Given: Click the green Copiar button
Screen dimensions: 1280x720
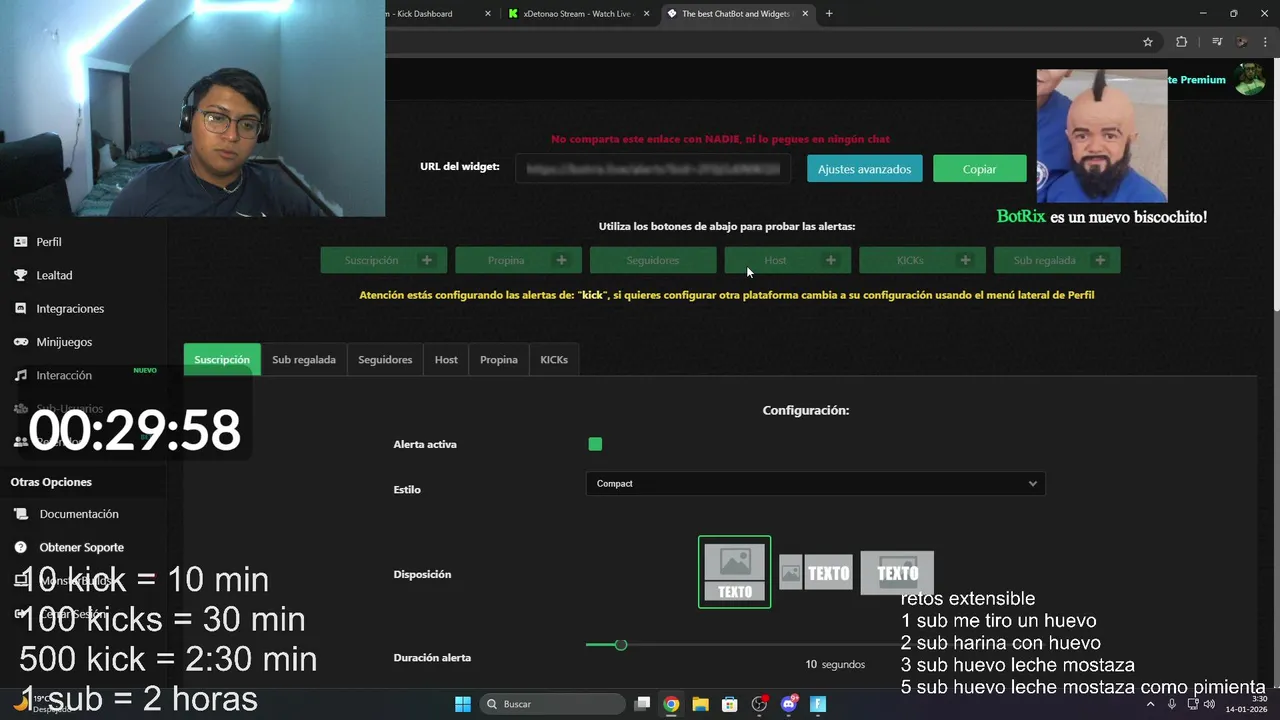Looking at the screenshot, I should [x=979, y=169].
